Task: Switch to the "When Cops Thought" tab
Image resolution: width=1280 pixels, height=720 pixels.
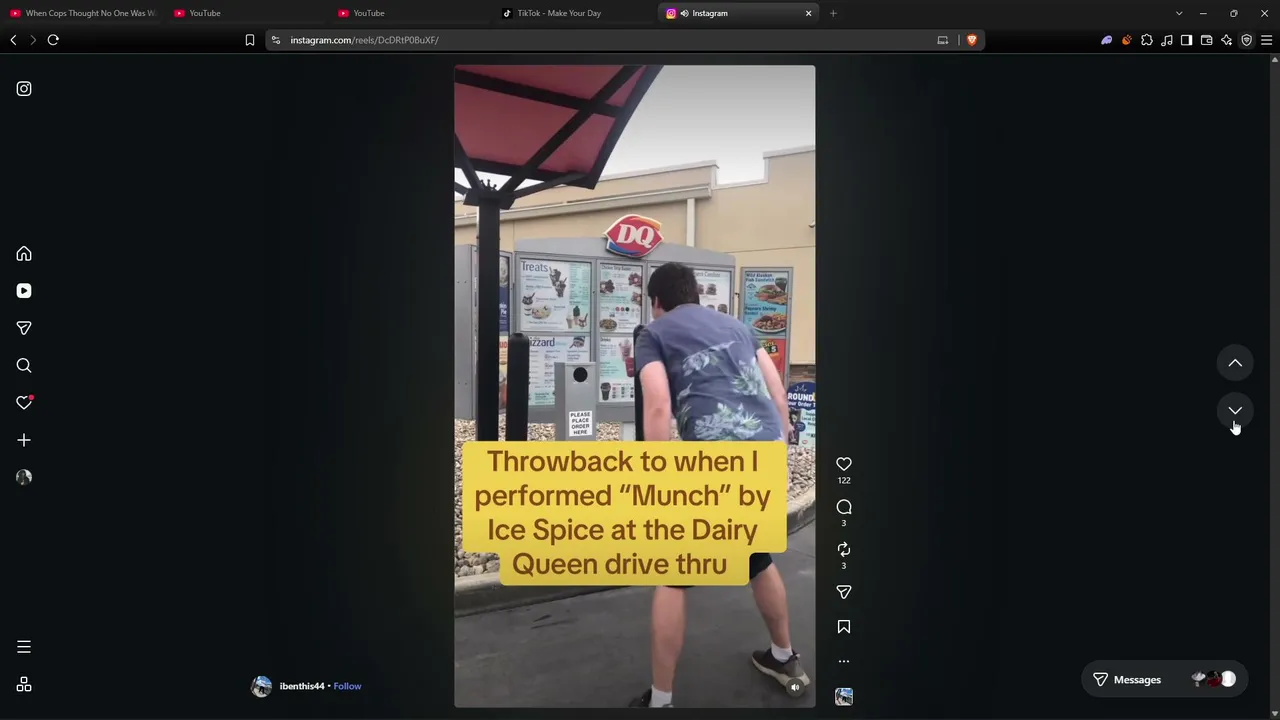Action: [82, 13]
